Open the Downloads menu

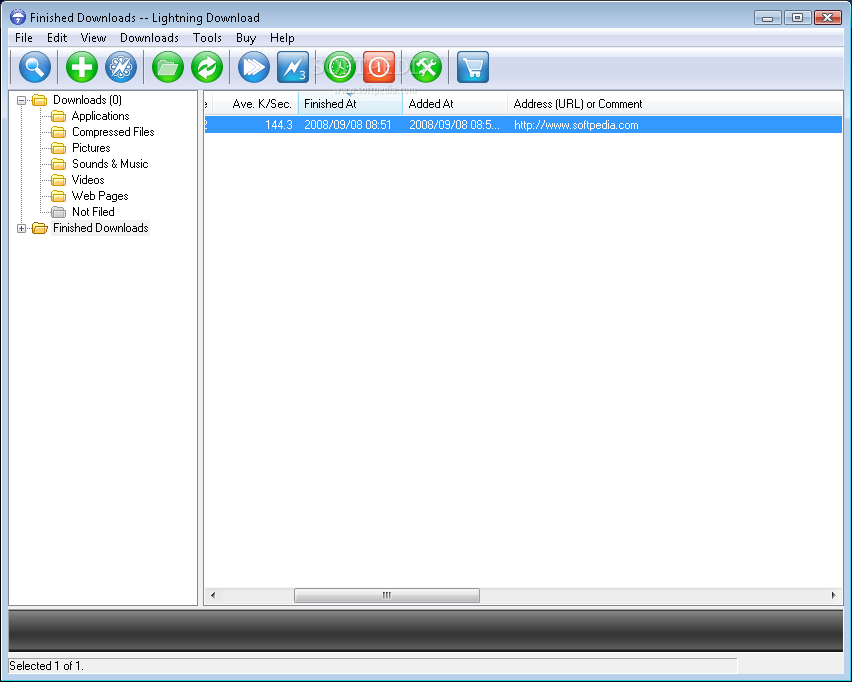pyautogui.click(x=149, y=38)
